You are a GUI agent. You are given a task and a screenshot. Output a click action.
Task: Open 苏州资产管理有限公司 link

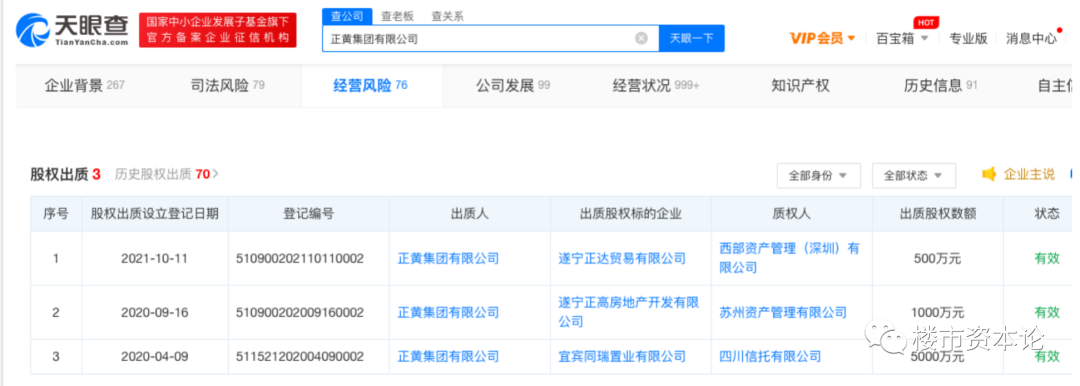pos(782,312)
